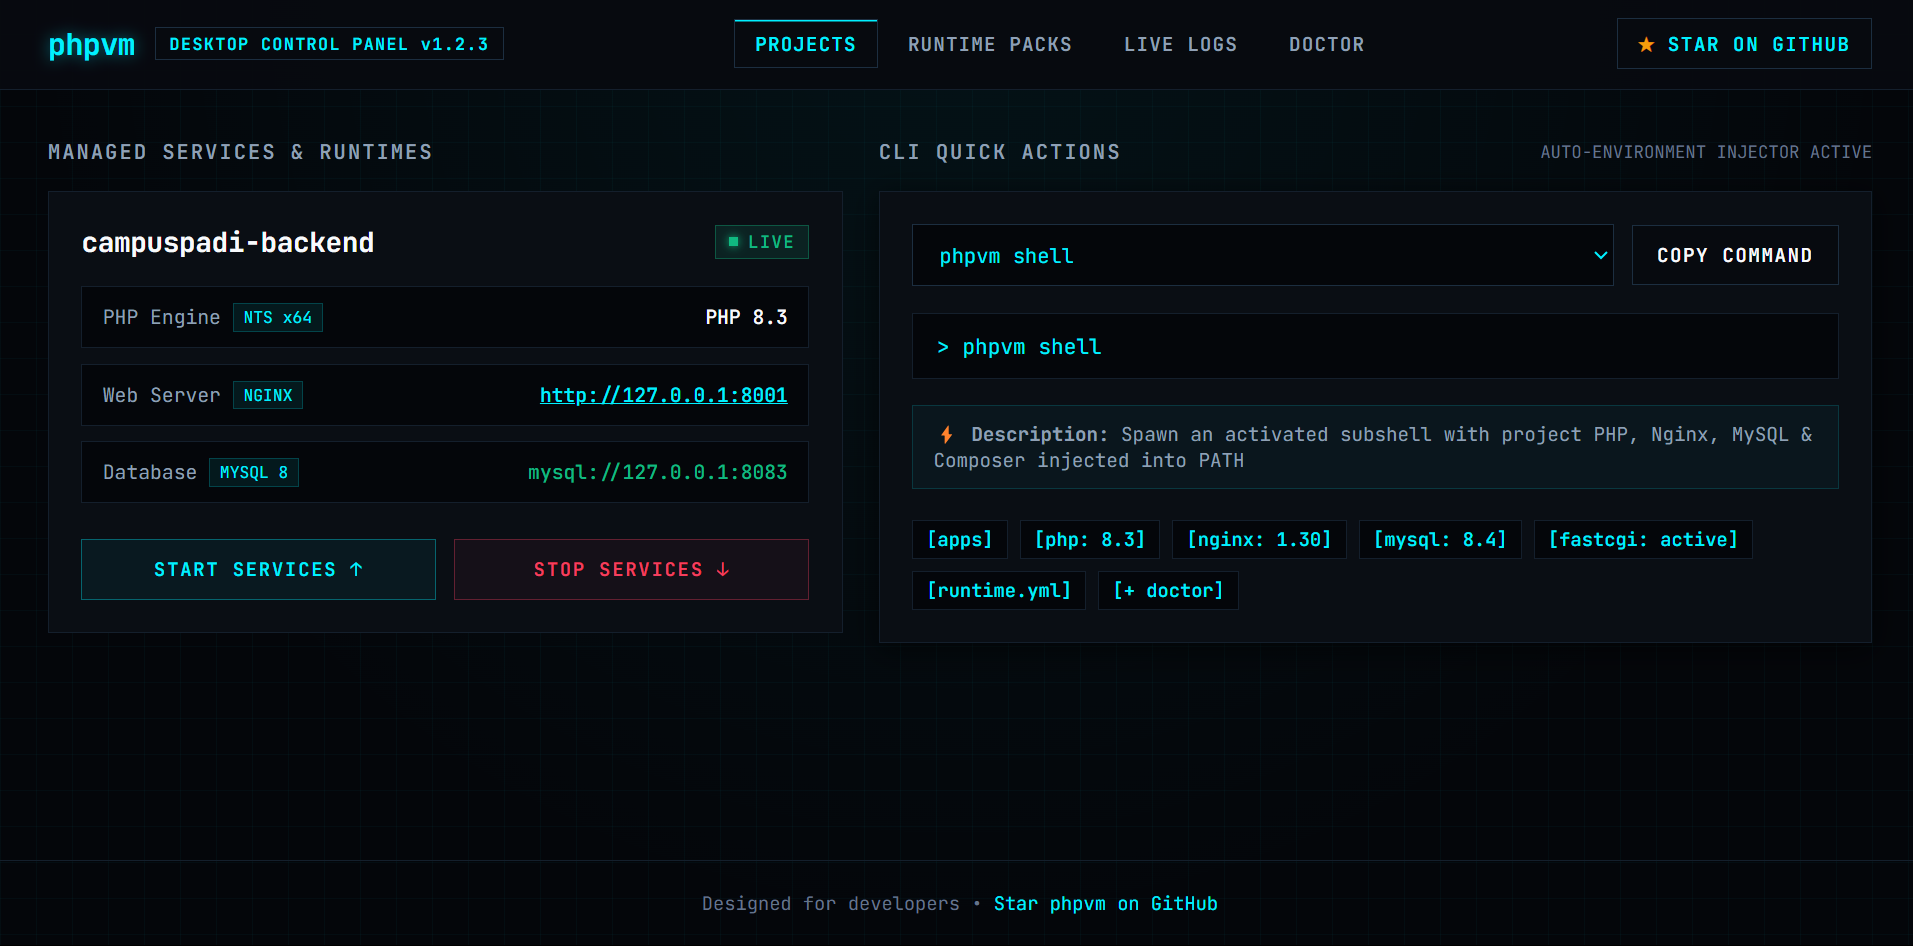Click the '> phpvm shell' command preview
Screen dimensions: 1913x946
(1375, 347)
